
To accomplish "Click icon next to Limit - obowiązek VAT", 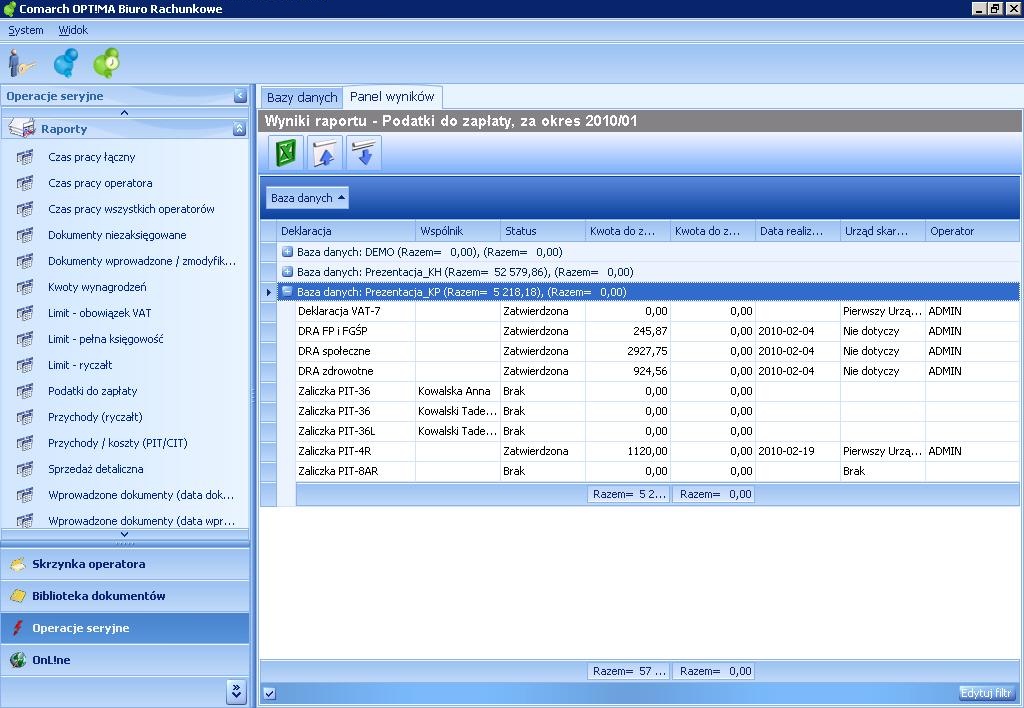I will pos(25,314).
